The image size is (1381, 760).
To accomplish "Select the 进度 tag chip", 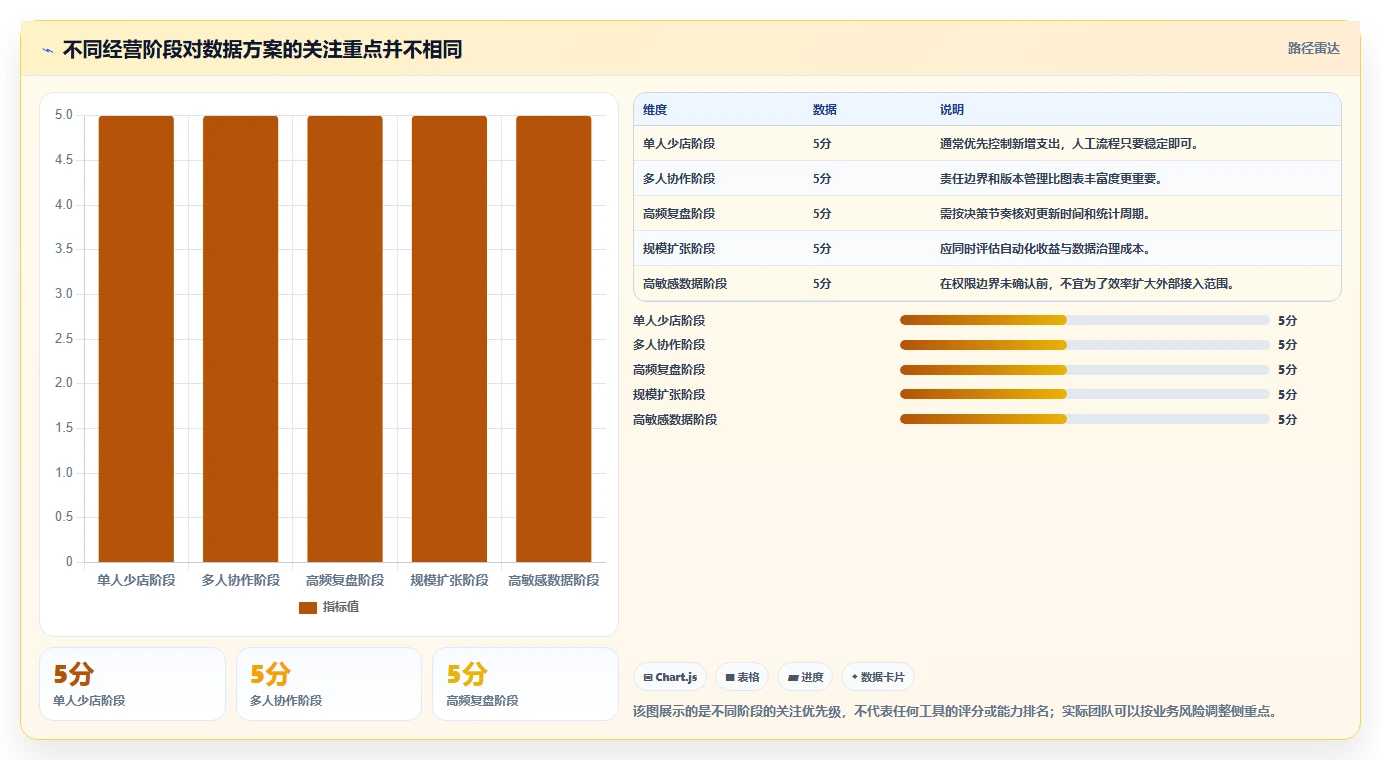I will pyautogui.click(x=805, y=677).
